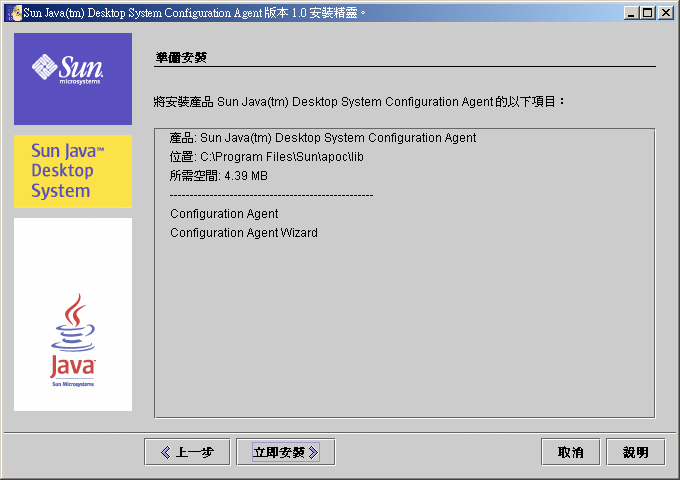The width and height of the screenshot is (680, 480).
Task: Close the installer window
Action: tap(666, 13)
